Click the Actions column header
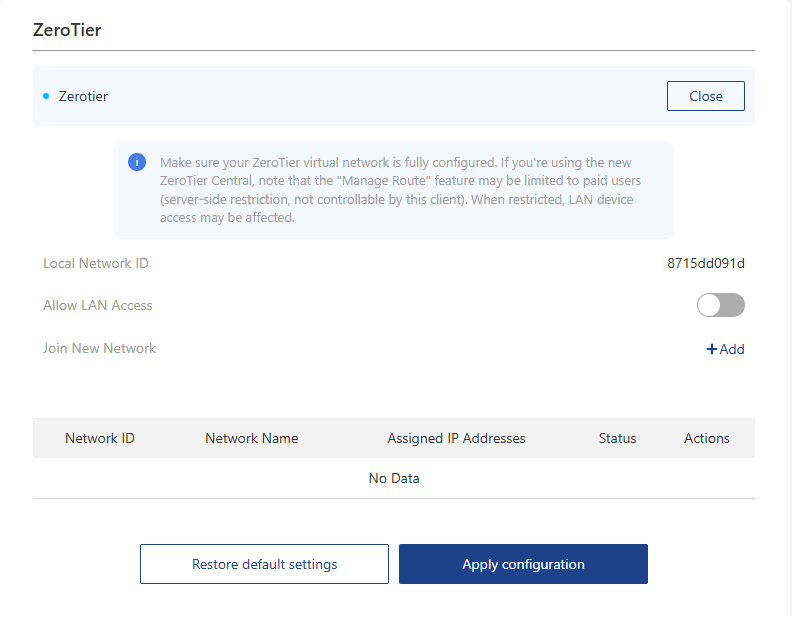 [707, 438]
